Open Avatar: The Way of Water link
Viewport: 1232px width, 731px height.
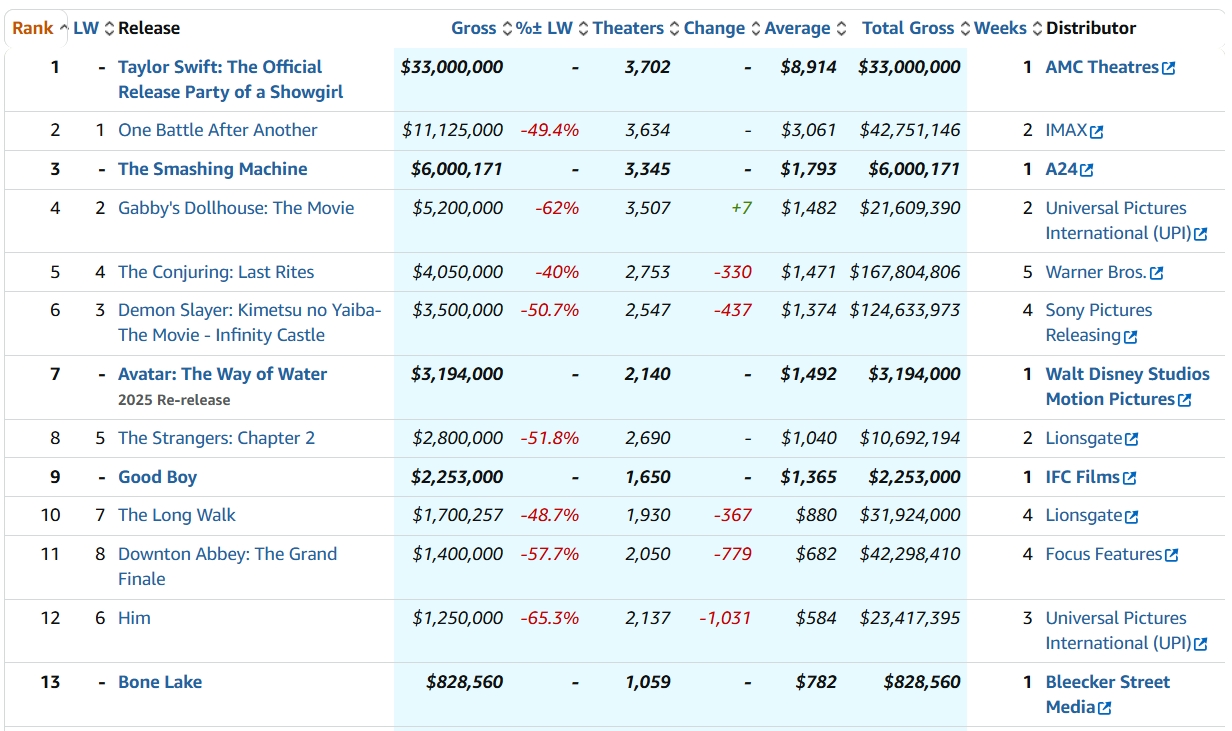tap(222, 374)
